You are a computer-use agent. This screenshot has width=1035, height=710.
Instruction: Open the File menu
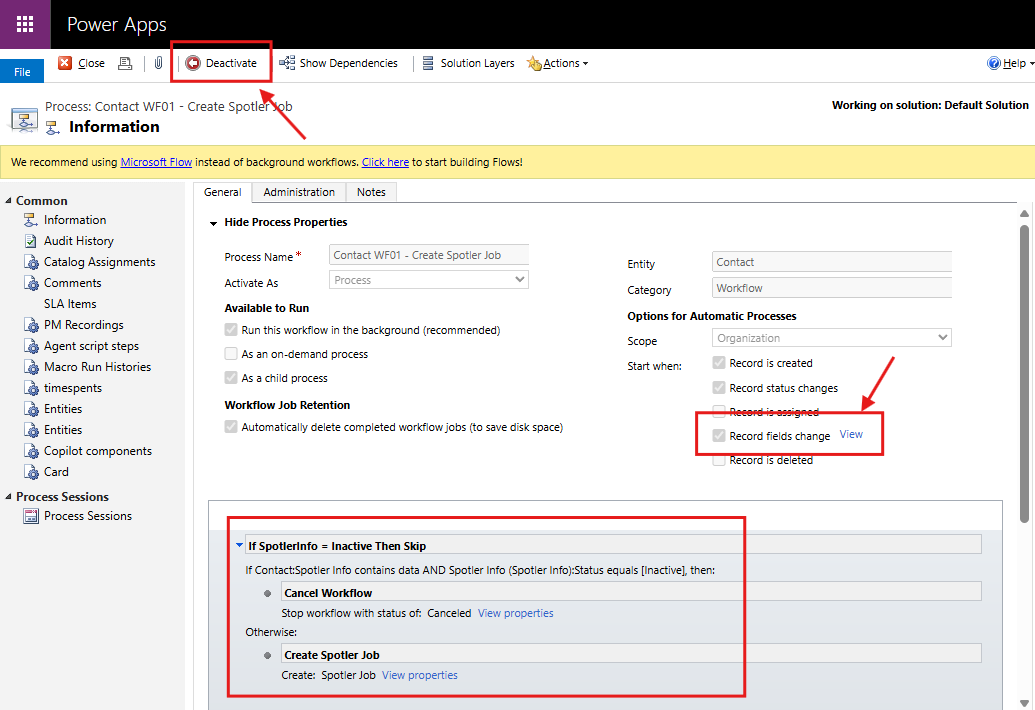pyautogui.click(x=22, y=72)
